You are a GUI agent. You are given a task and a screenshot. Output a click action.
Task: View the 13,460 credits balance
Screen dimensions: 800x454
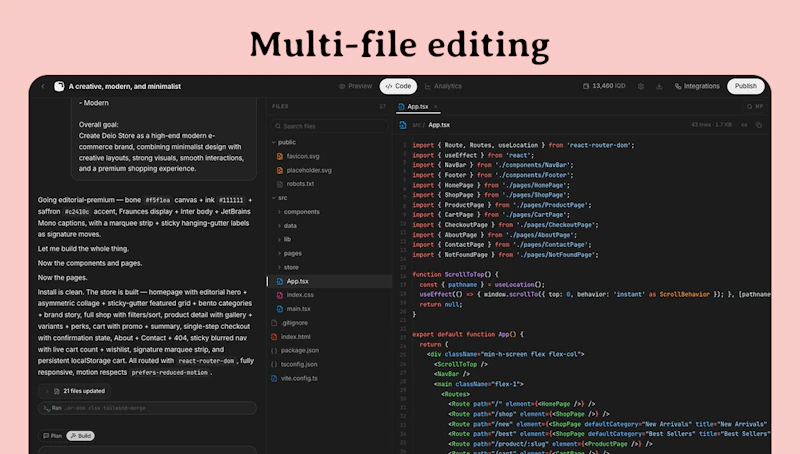tap(604, 86)
